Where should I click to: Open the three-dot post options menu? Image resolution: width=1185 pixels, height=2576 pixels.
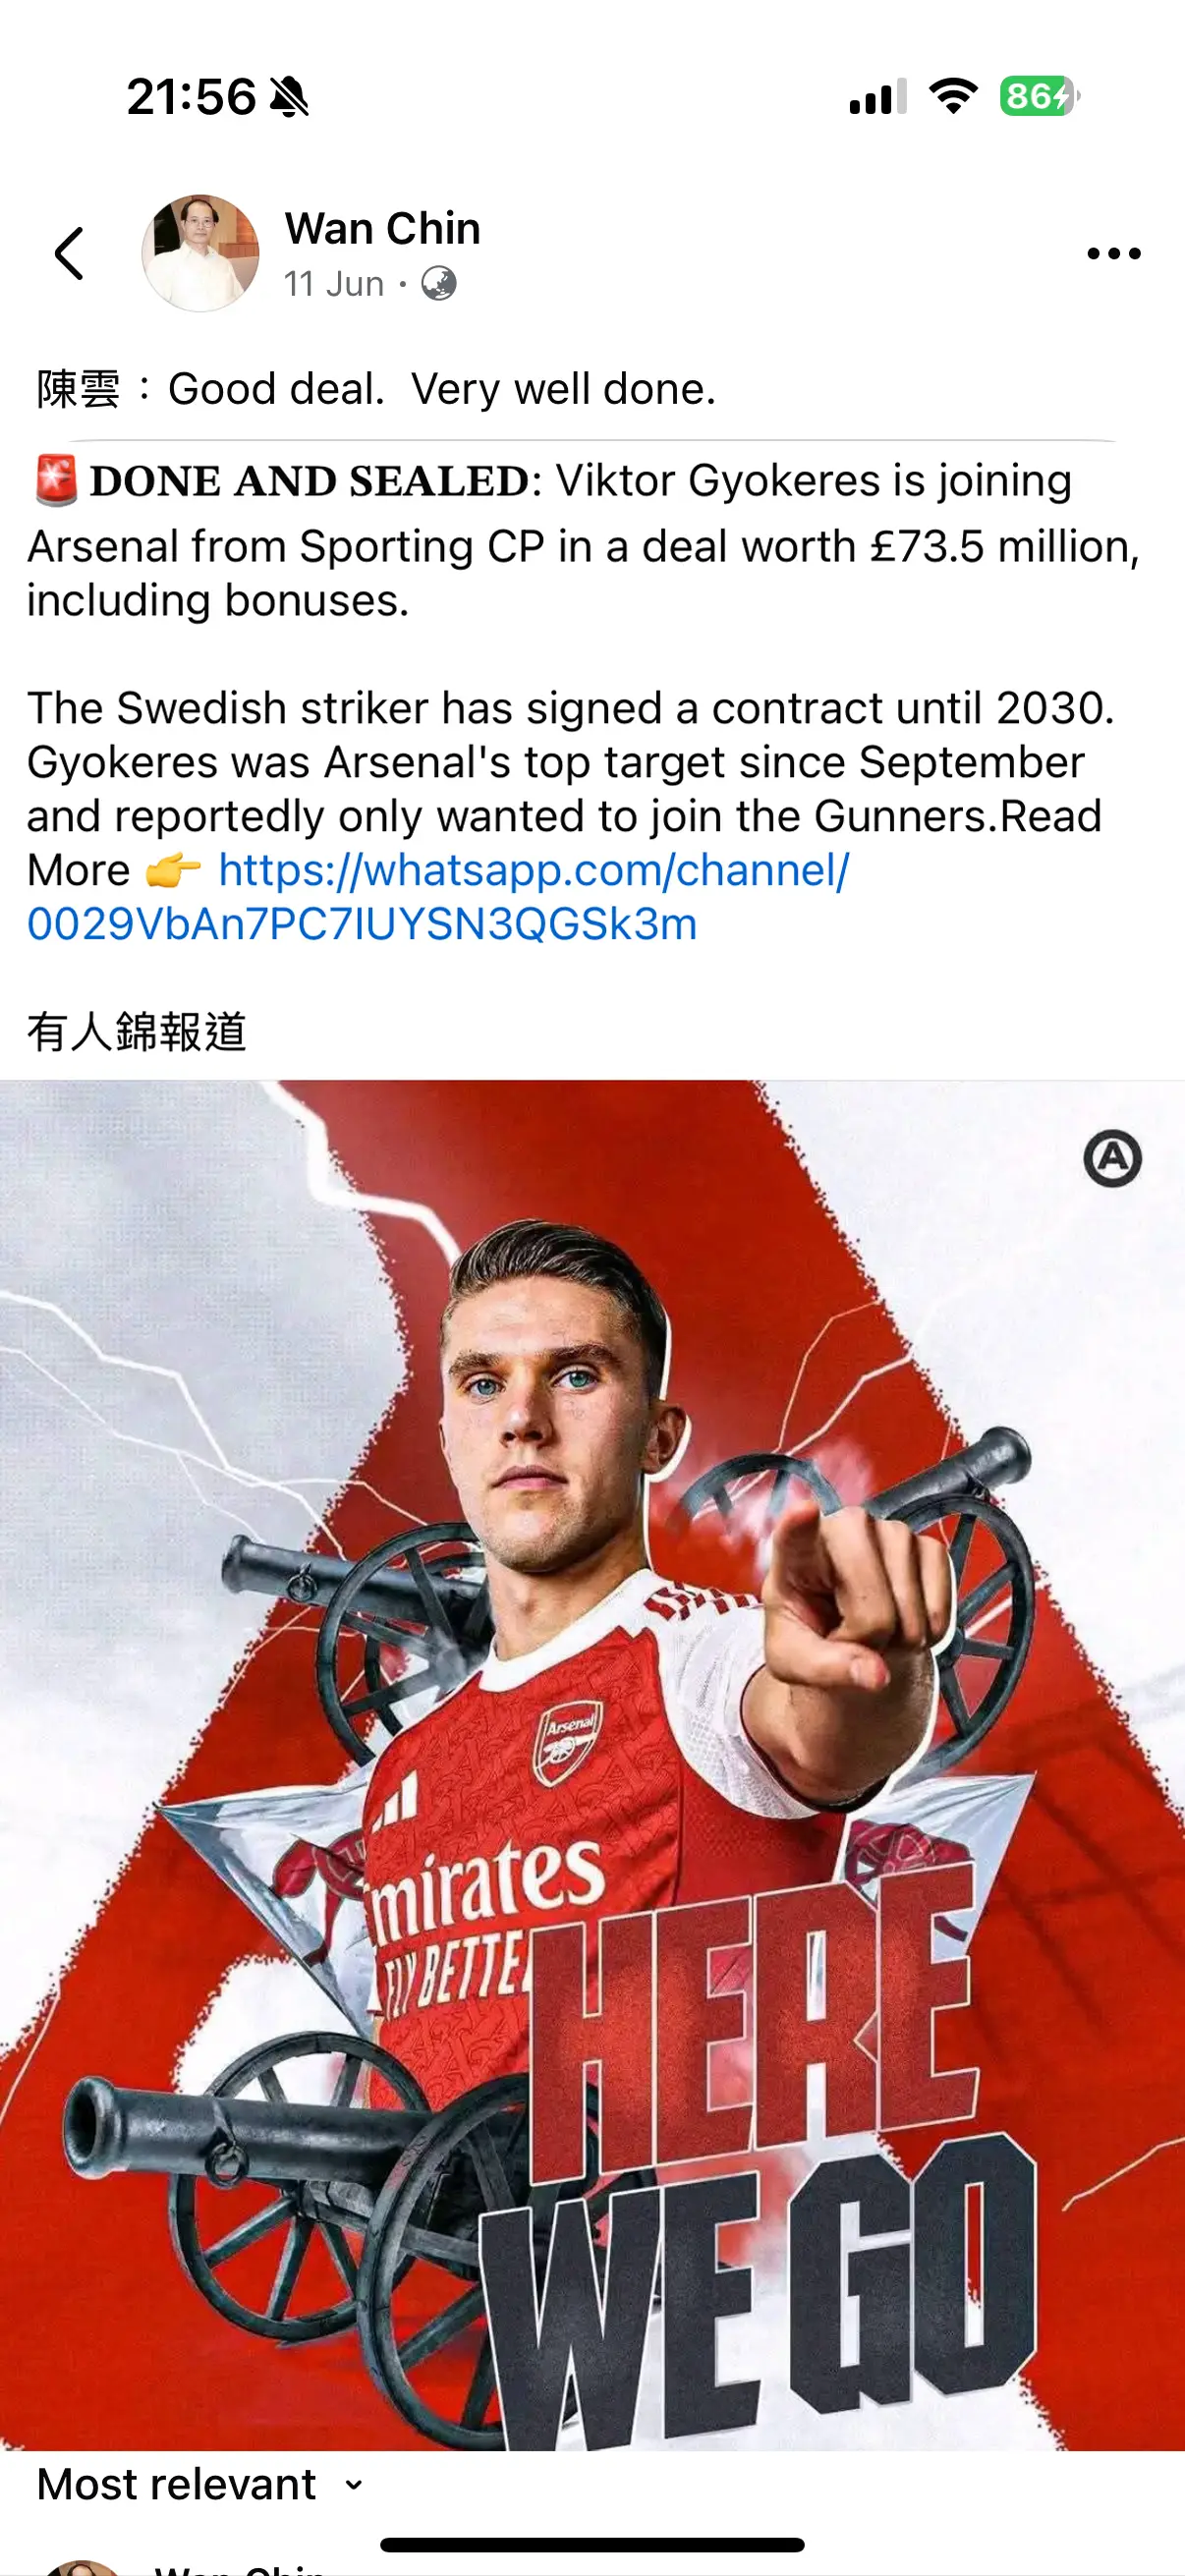1113,253
